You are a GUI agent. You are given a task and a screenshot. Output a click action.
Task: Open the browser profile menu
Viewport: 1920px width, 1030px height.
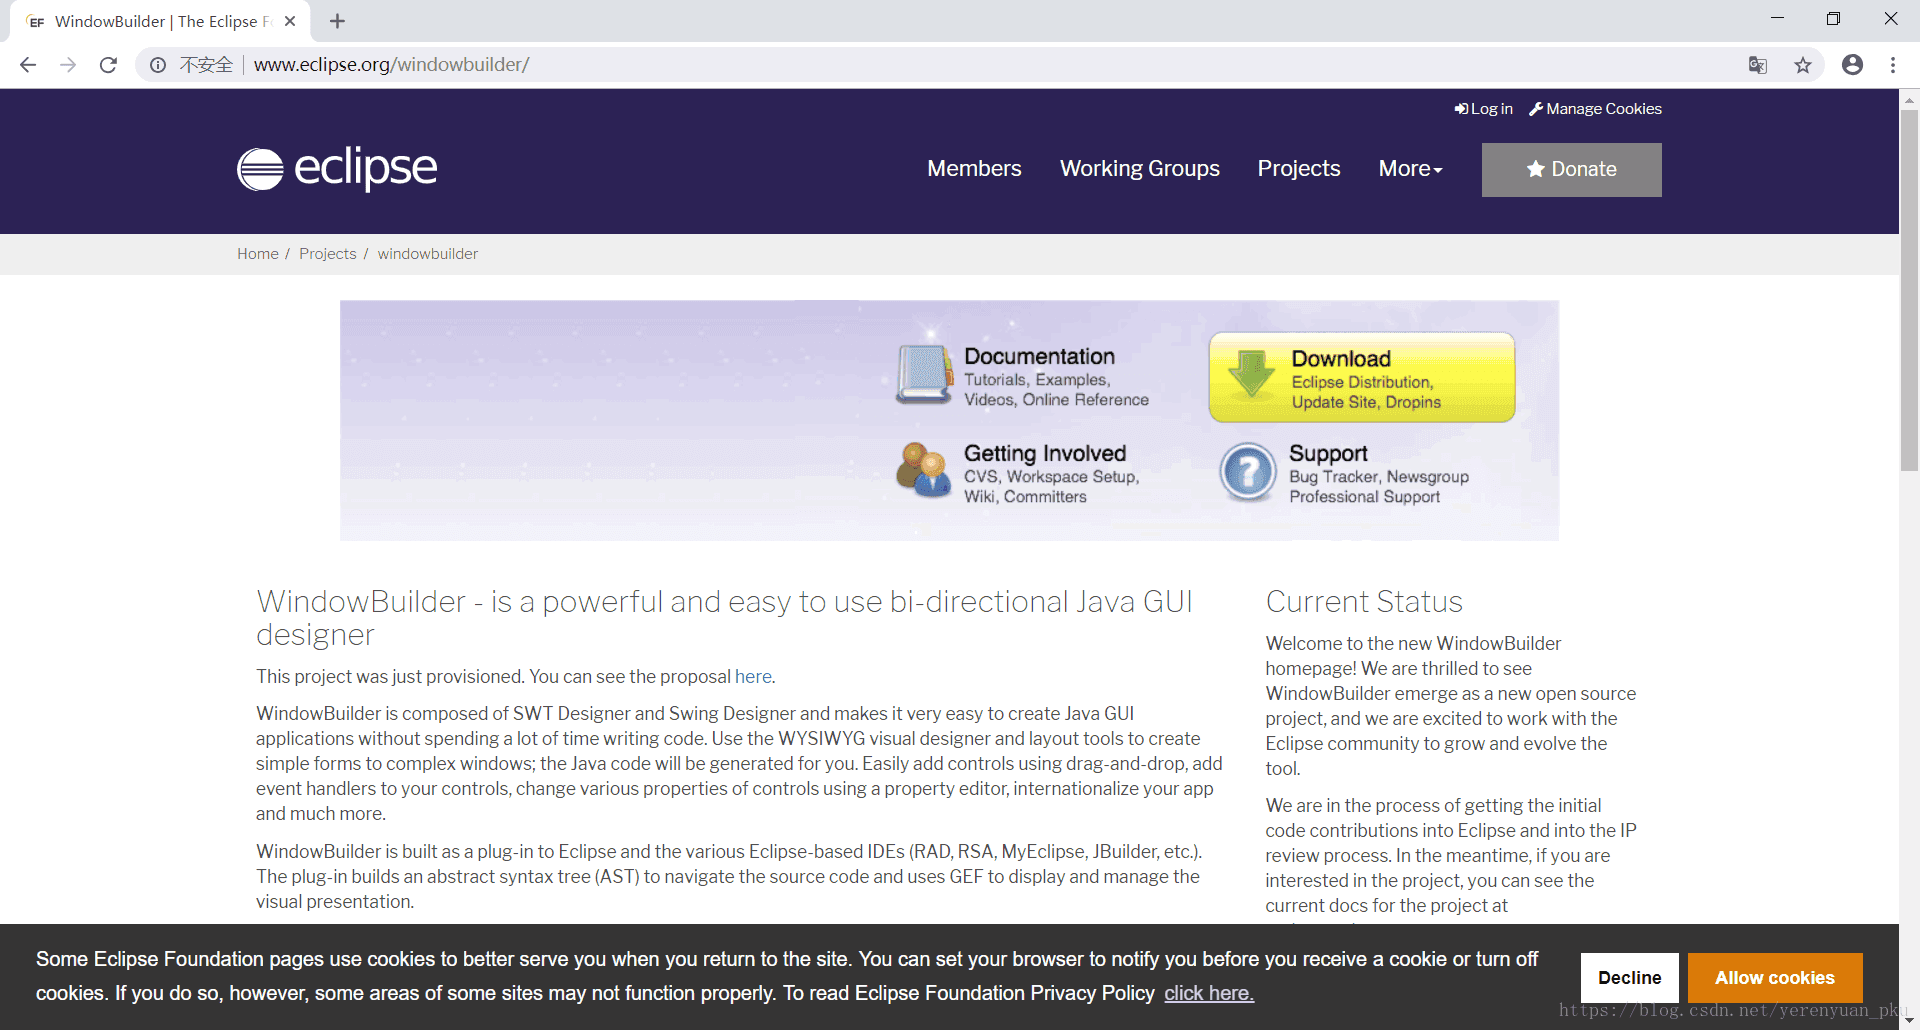[x=1852, y=64]
